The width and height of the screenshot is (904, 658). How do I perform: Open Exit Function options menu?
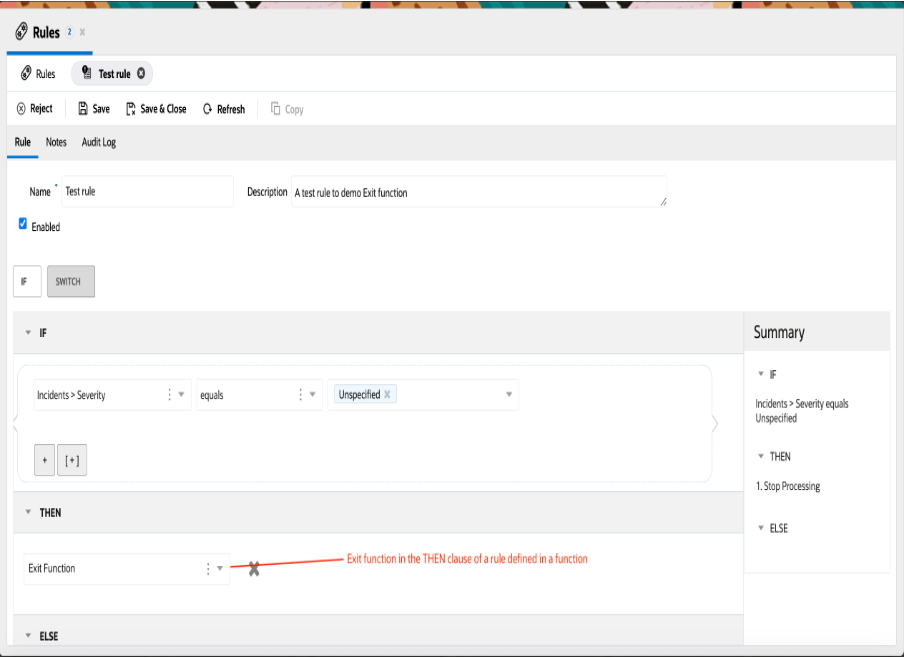tap(208, 569)
